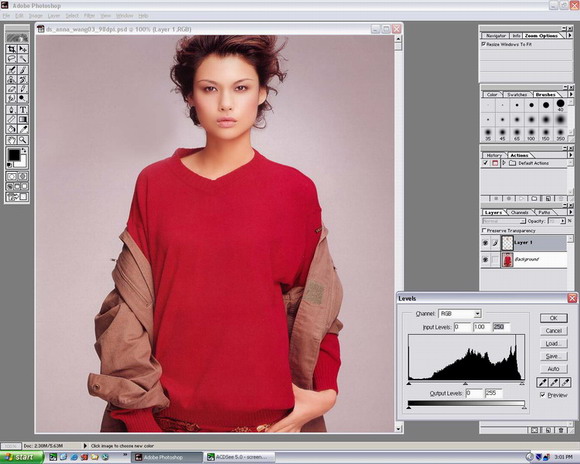
Task: Select the Eyedropper tool in the toolbox
Action: [x=23, y=129]
